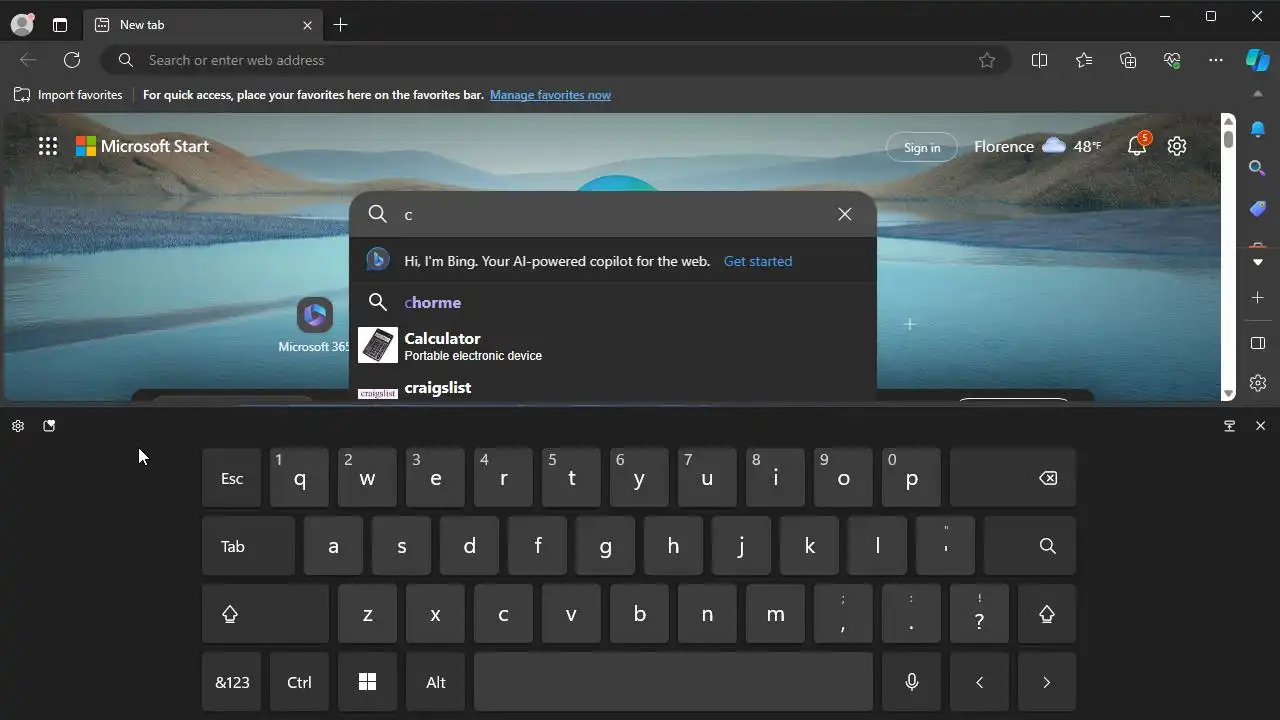The height and width of the screenshot is (720, 1280).
Task: Tap the comma/semicolon key
Action: coord(843,614)
